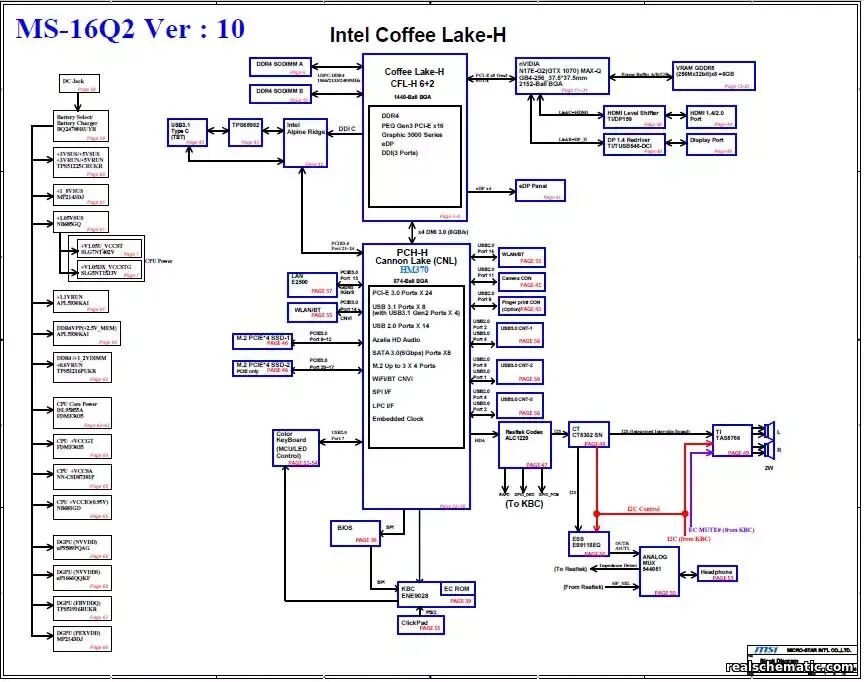Select the CPU +VCCIO(0.95V) block
The image size is (864, 682).
[x=83, y=508]
